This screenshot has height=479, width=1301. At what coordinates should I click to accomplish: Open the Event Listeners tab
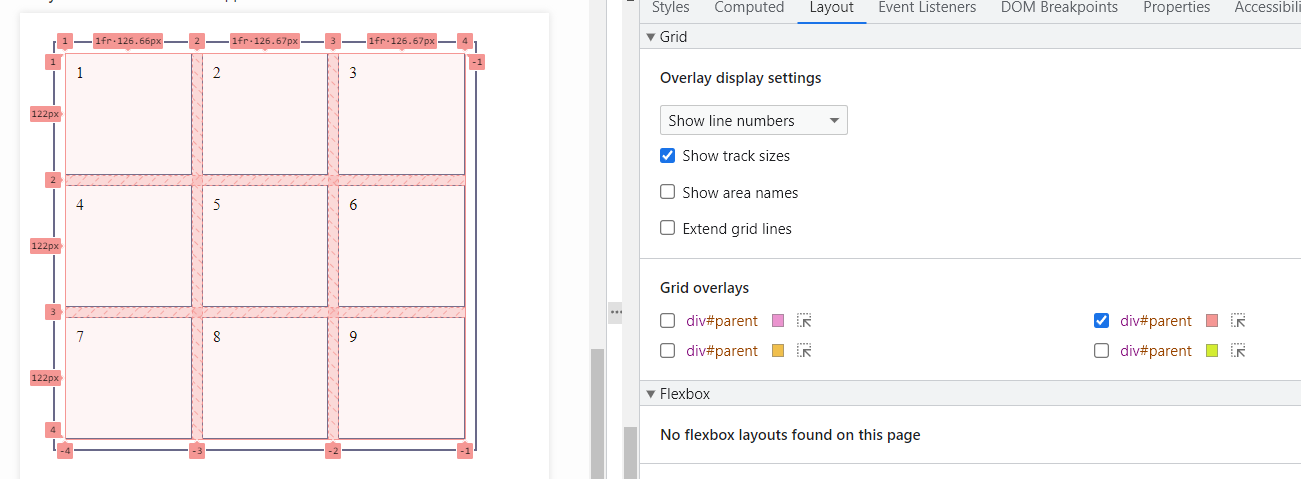tap(926, 8)
